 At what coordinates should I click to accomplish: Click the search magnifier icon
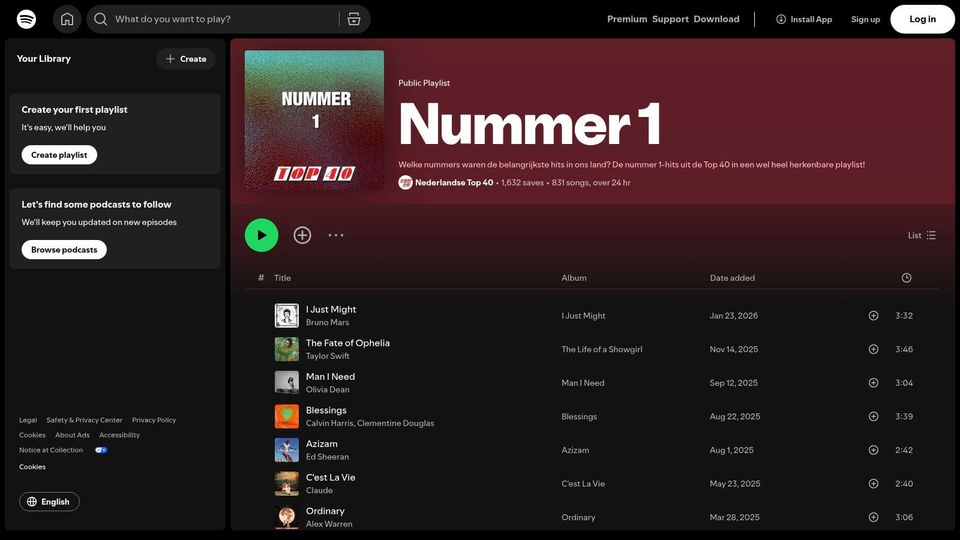pyautogui.click(x=100, y=19)
